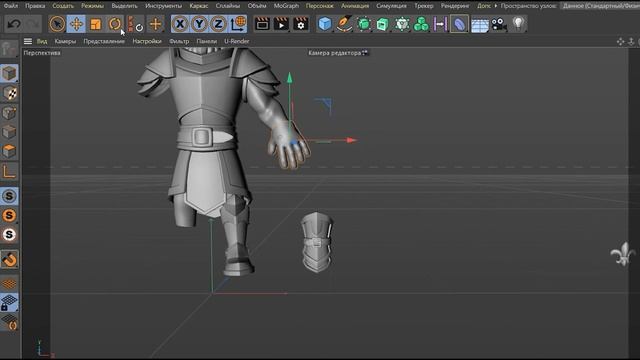
Task: Switch to Edges mode
Action: point(9,132)
